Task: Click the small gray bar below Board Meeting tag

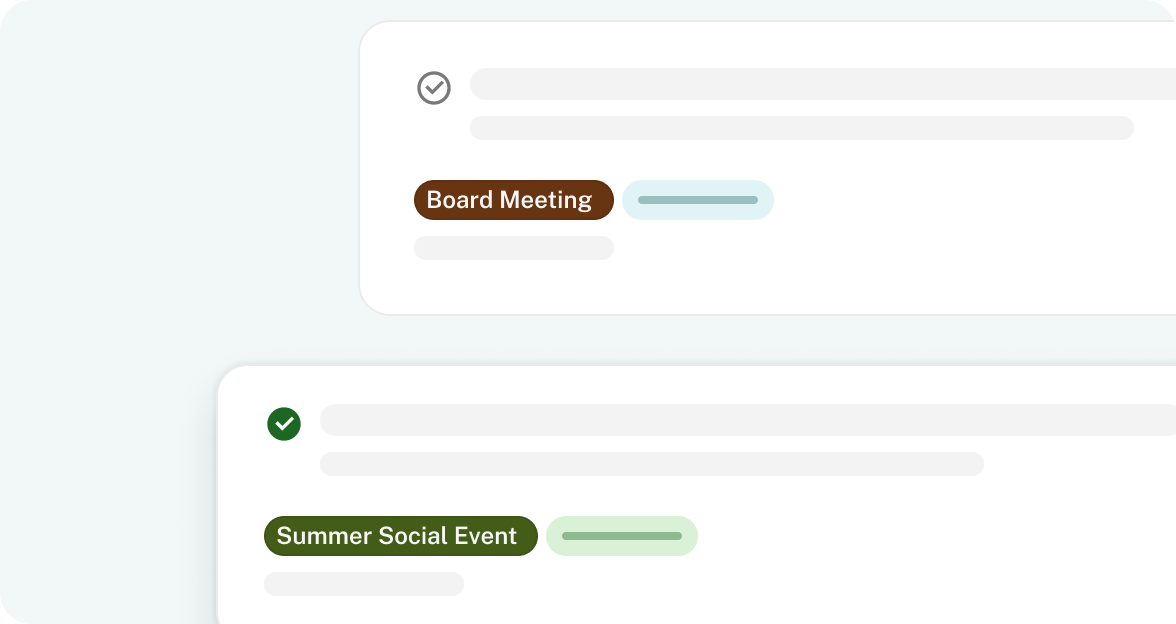Action: pyautogui.click(x=514, y=248)
